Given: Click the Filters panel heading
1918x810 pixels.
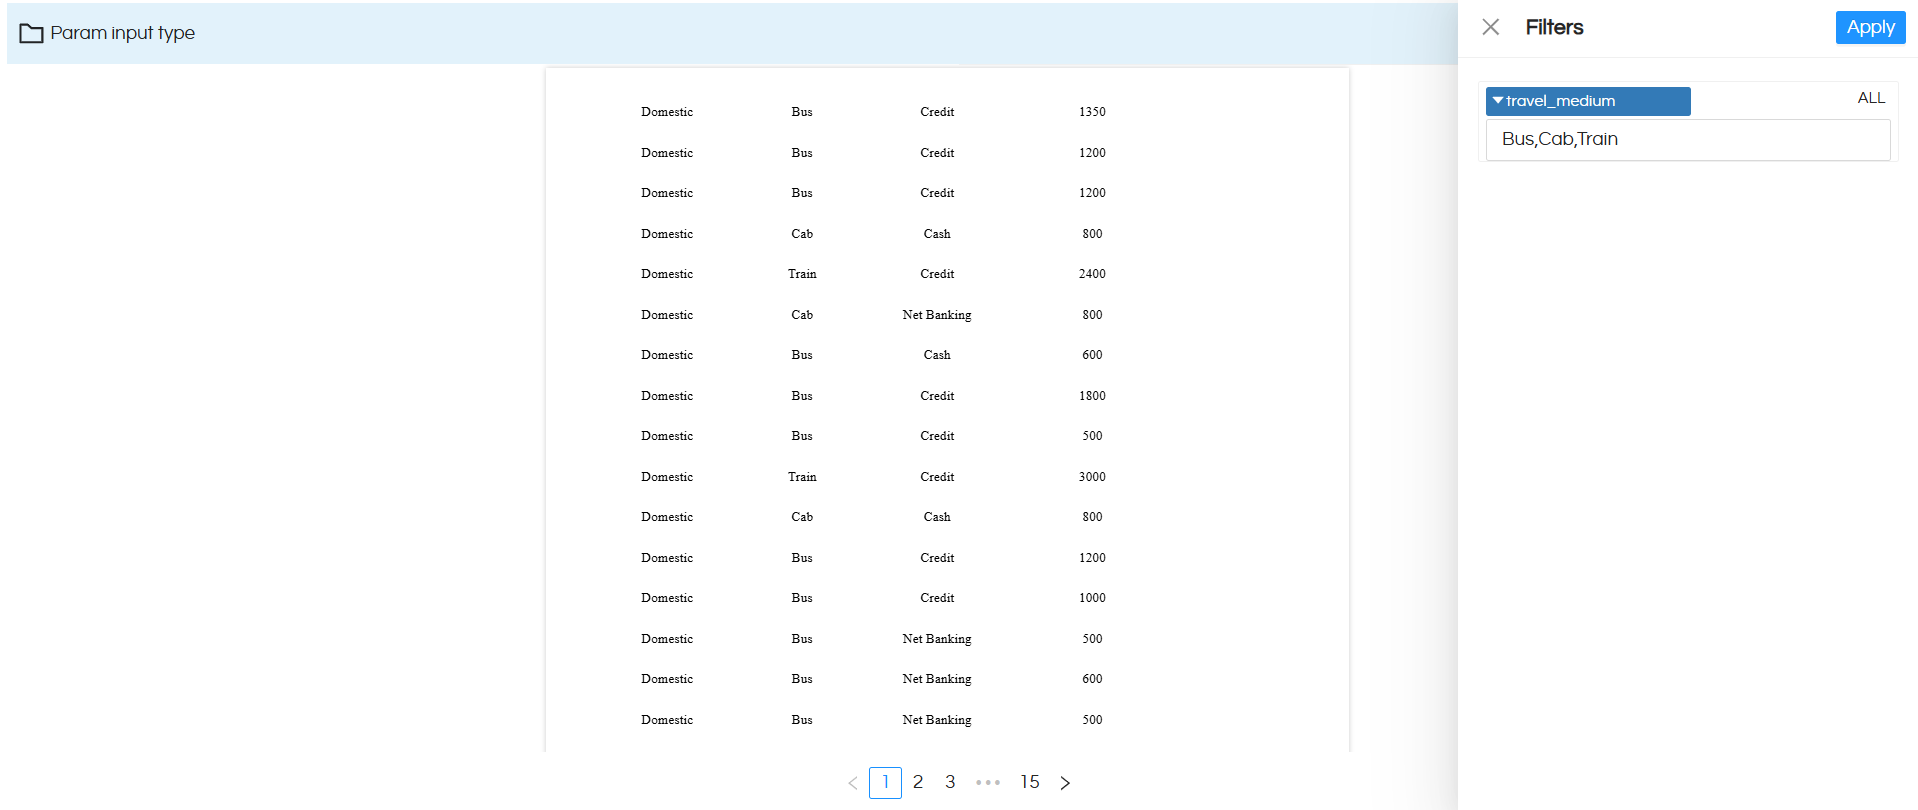Looking at the screenshot, I should (1554, 27).
